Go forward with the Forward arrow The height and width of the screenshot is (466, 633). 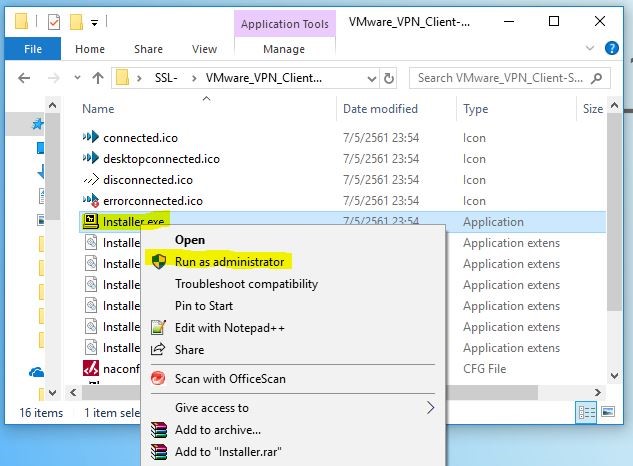tap(53, 78)
